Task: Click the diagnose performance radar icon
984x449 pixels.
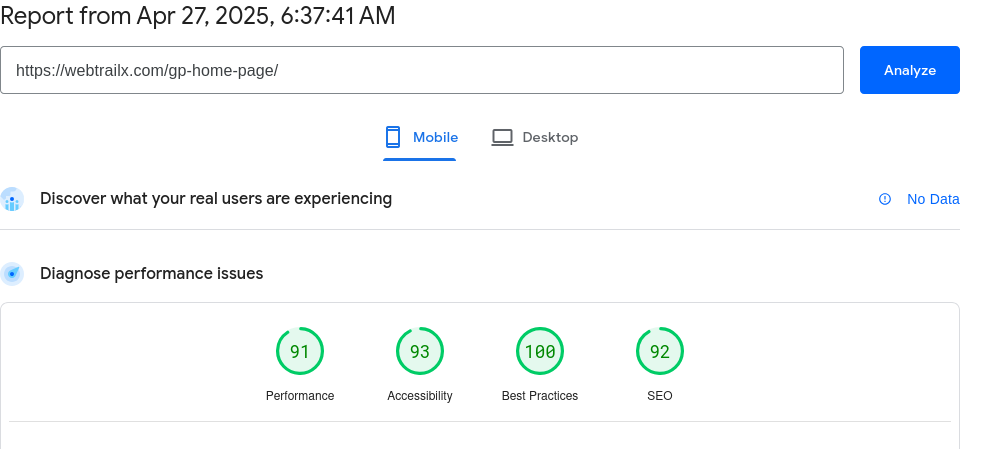Action: (x=12, y=274)
